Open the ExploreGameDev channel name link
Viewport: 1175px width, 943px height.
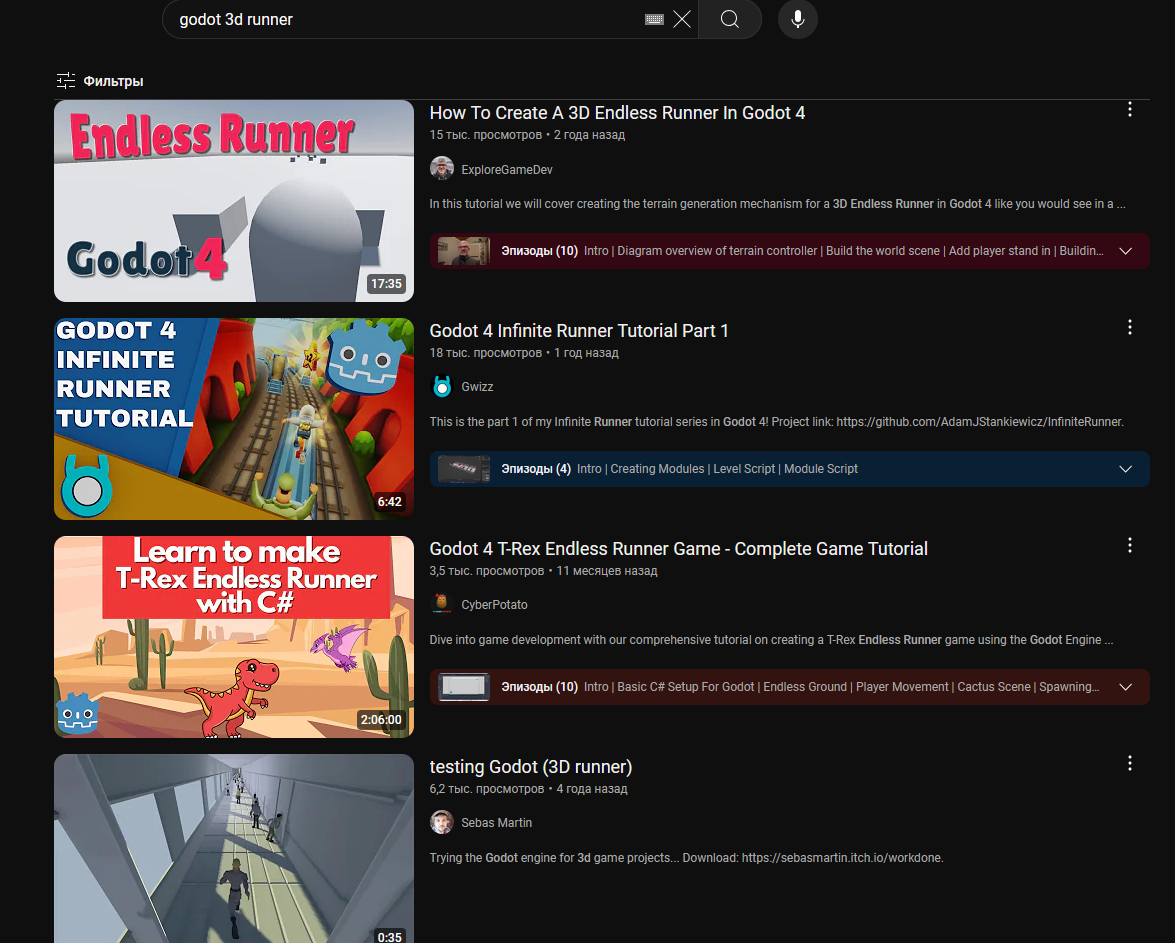tap(507, 170)
